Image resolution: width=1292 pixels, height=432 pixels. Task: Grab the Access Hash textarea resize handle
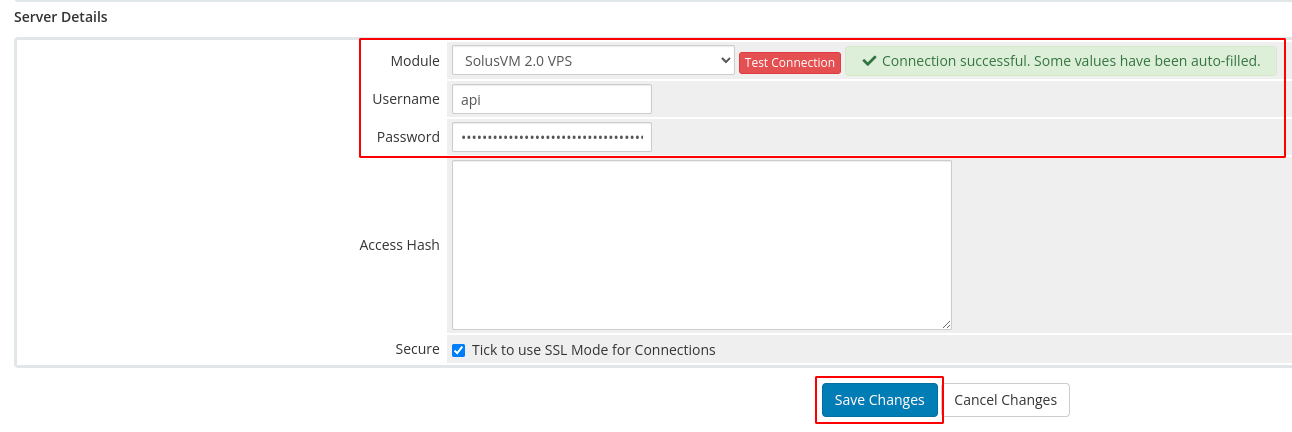coord(946,324)
